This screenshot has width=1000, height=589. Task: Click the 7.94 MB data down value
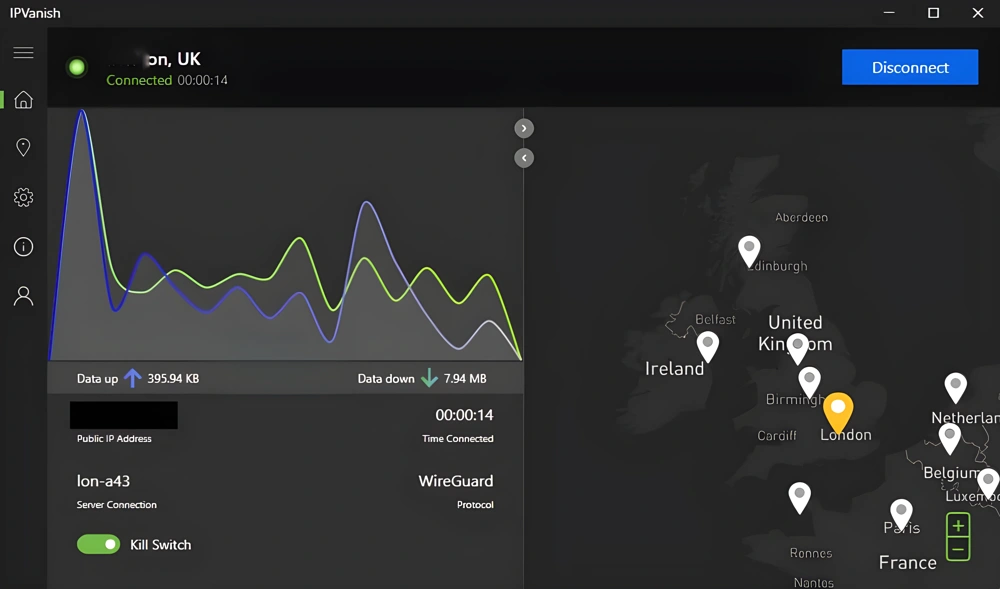pyautogui.click(x=465, y=379)
